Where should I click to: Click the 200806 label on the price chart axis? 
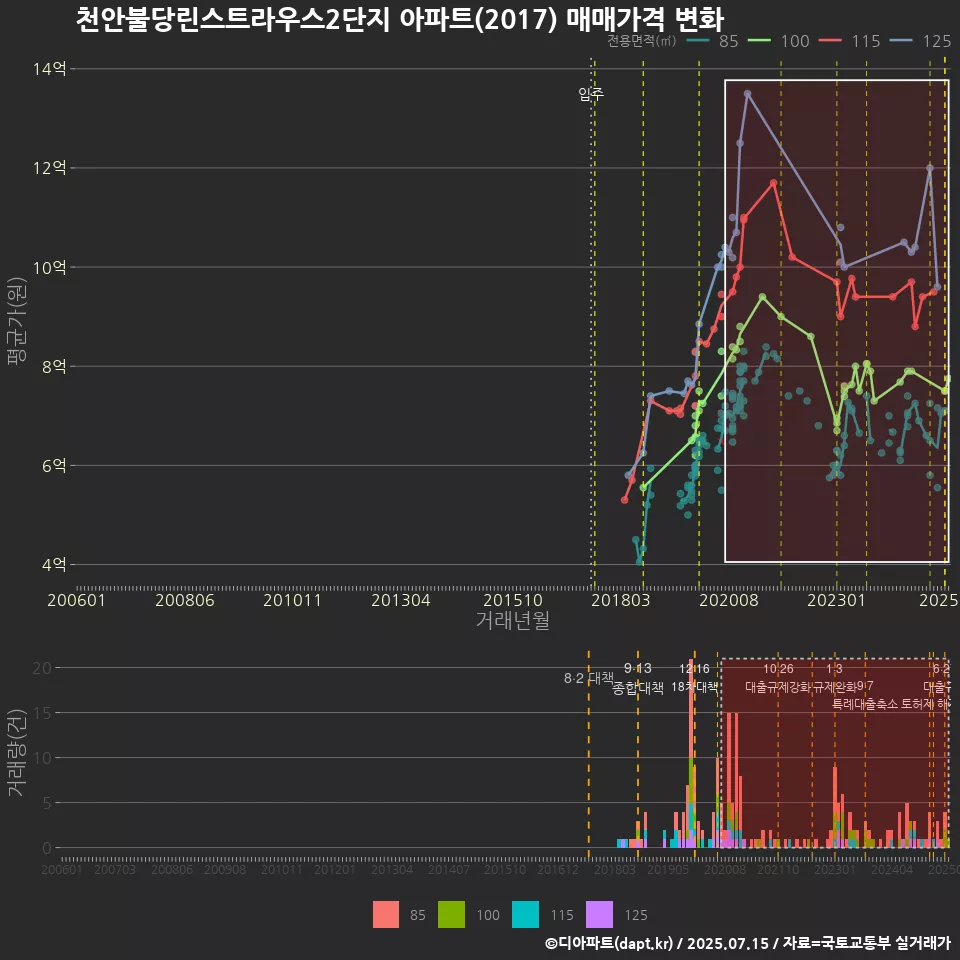[x=185, y=600]
